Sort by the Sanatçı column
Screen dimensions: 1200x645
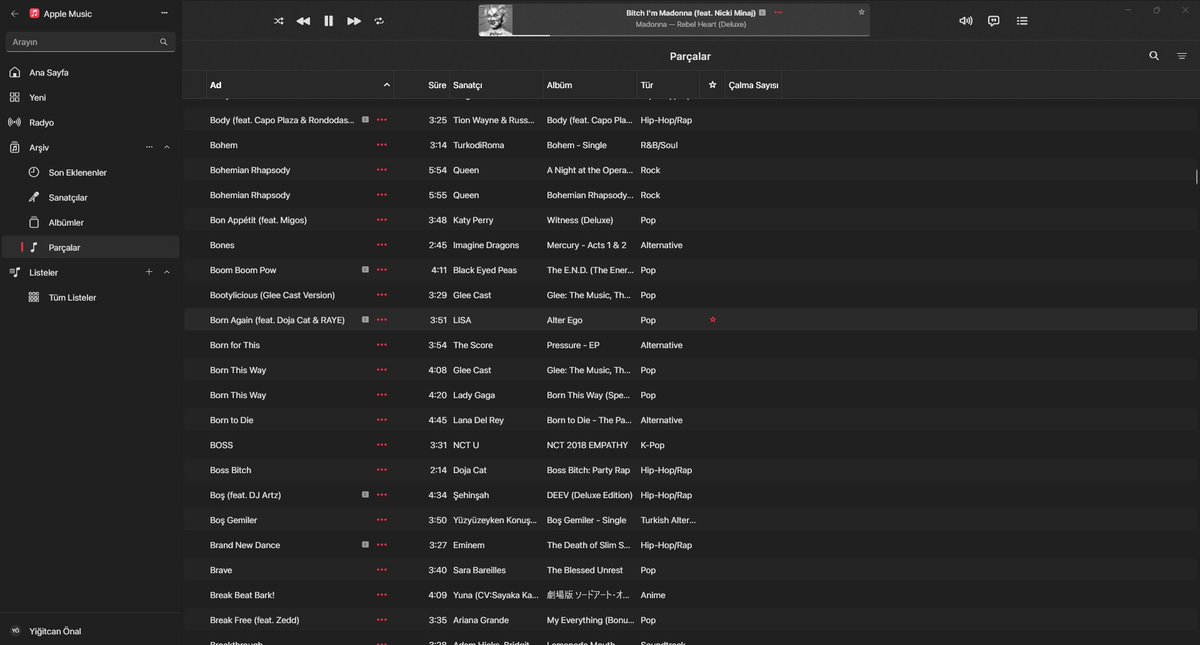[x=496, y=85]
